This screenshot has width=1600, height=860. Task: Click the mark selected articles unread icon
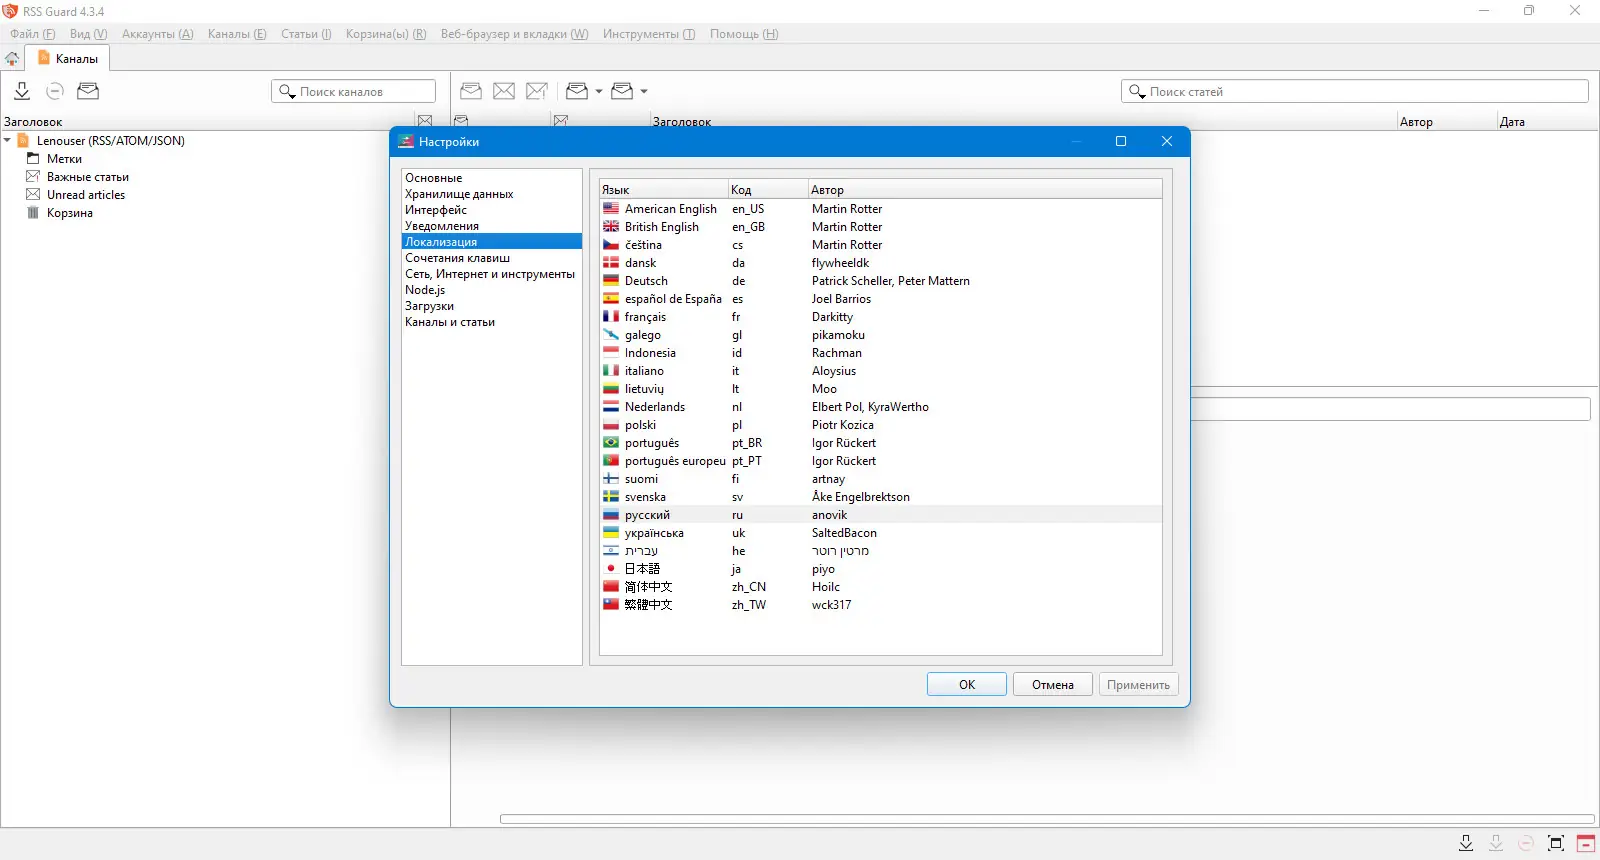coord(504,91)
